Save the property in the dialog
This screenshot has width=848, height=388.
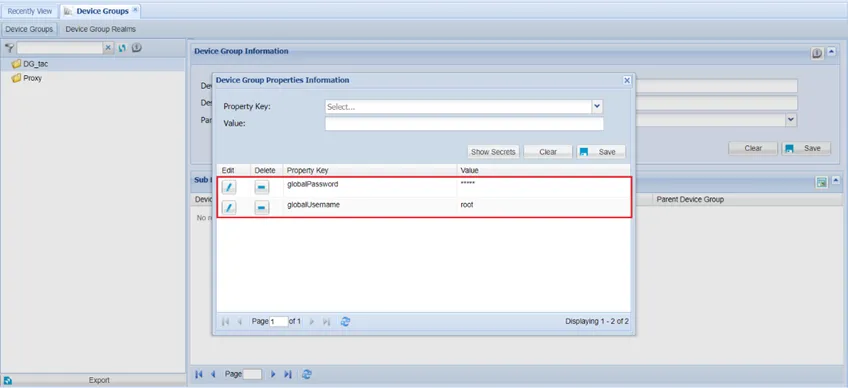pyautogui.click(x=601, y=152)
